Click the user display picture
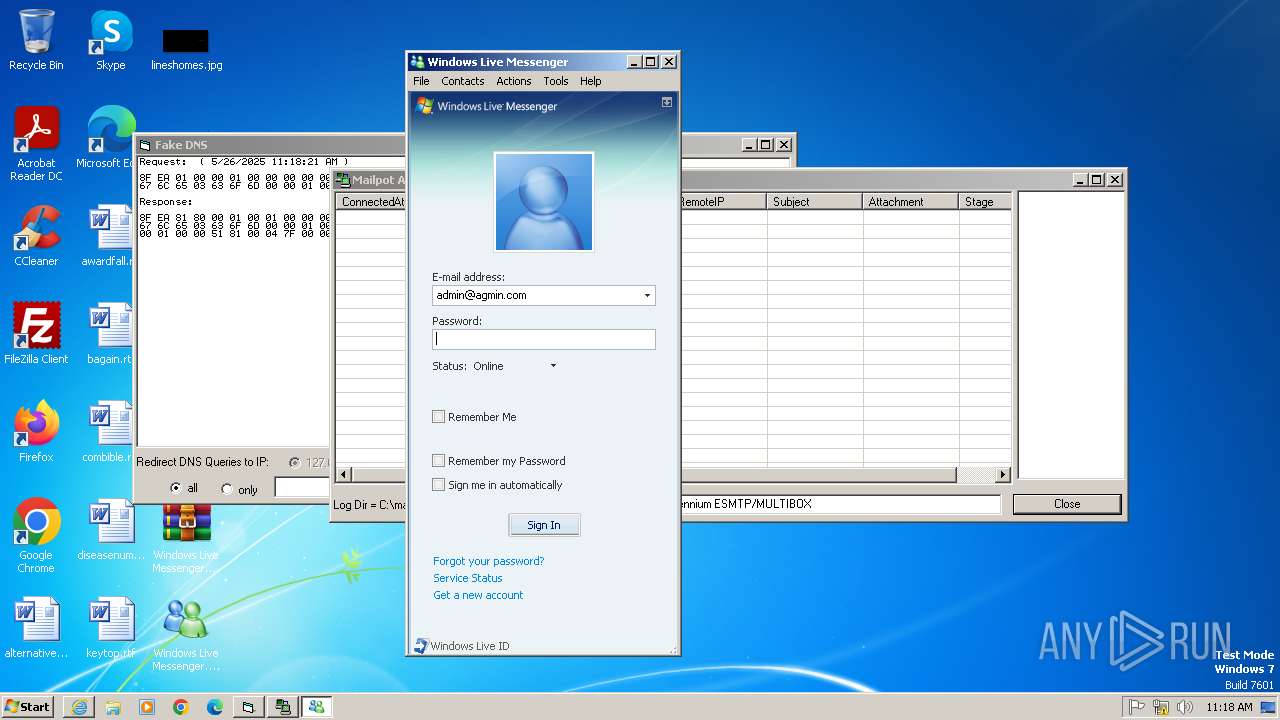 click(x=544, y=202)
